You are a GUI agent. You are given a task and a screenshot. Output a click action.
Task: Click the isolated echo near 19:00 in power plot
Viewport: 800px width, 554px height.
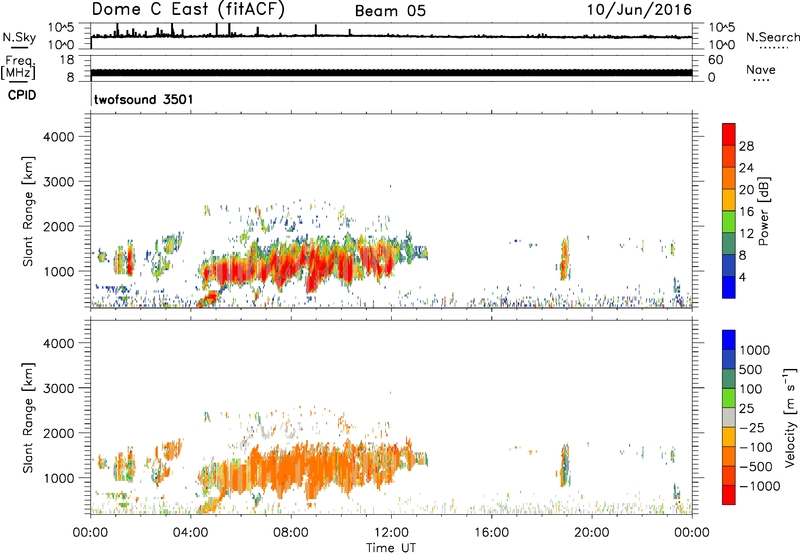(x=564, y=259)
